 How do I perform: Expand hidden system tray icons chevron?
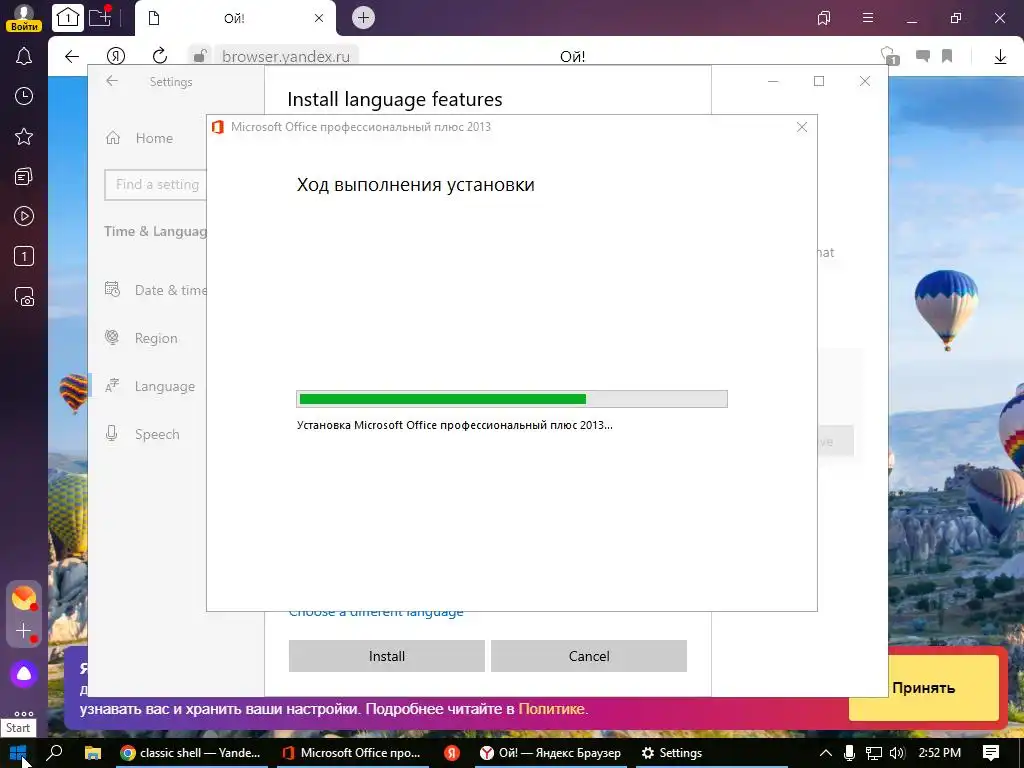click(825, 753)
